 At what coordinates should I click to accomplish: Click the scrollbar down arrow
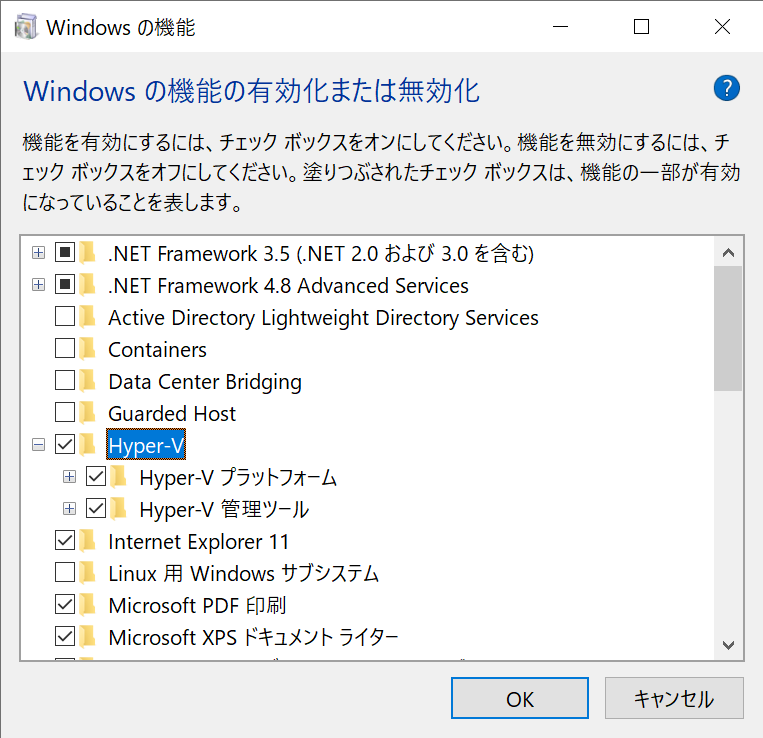728,645
